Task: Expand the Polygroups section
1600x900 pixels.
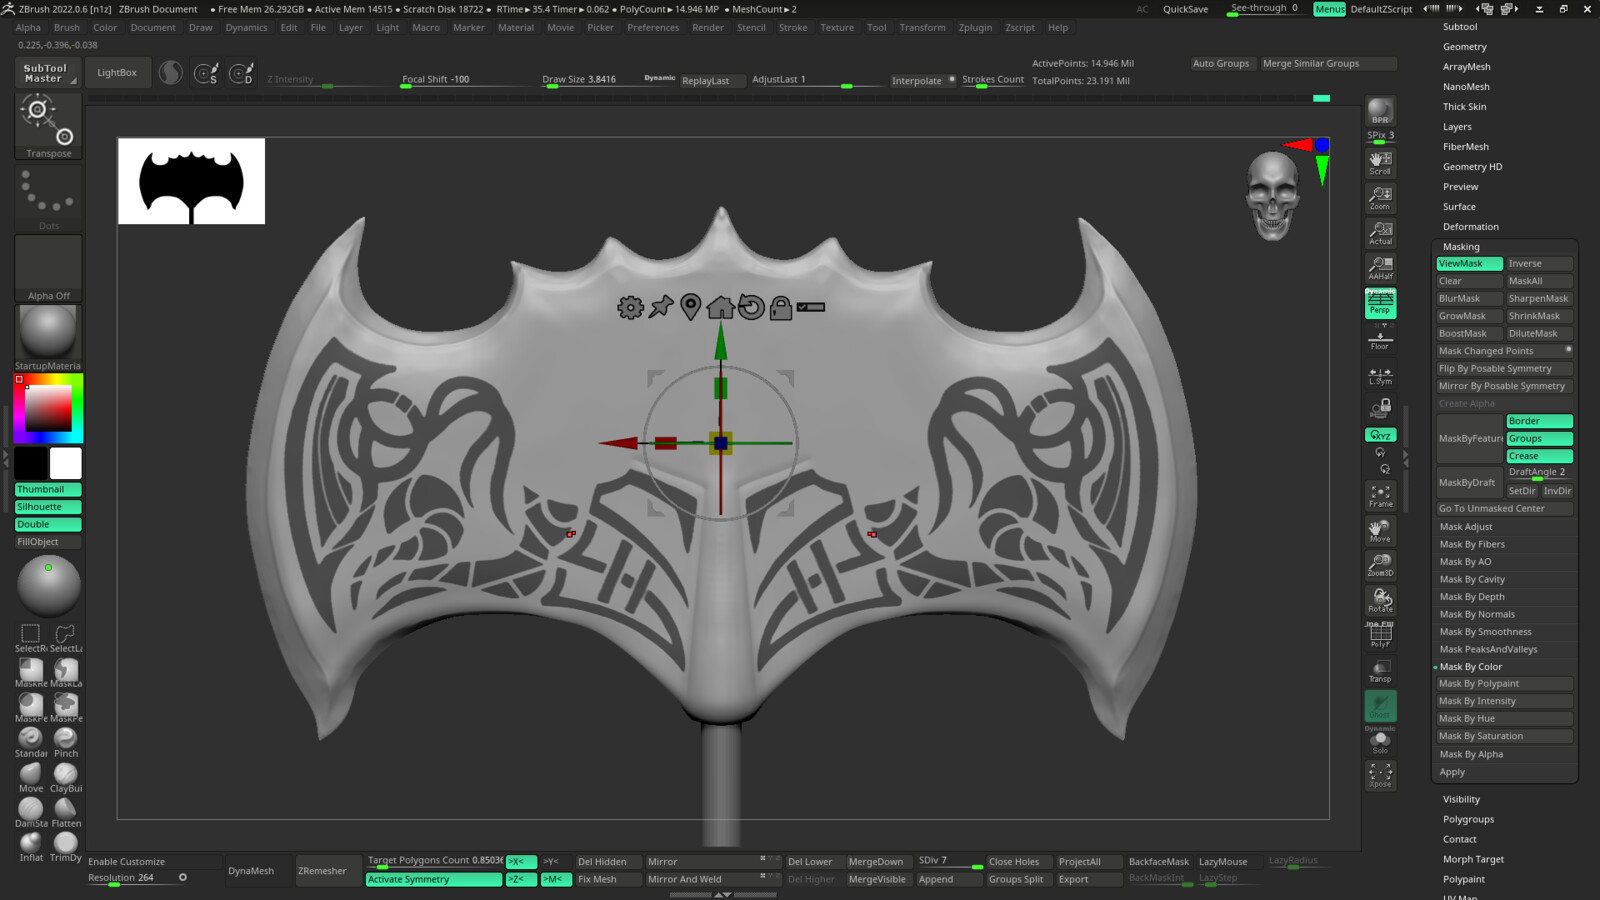Action: coord(1468,820)
